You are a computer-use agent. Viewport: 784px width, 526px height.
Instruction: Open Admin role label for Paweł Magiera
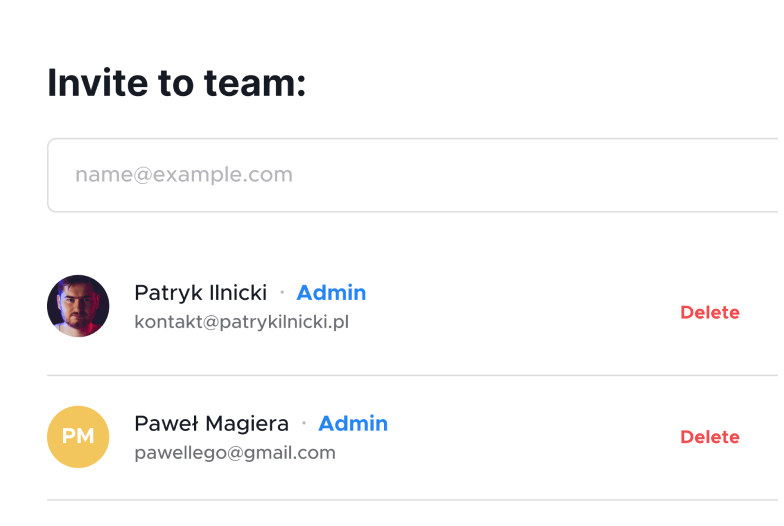353,423
